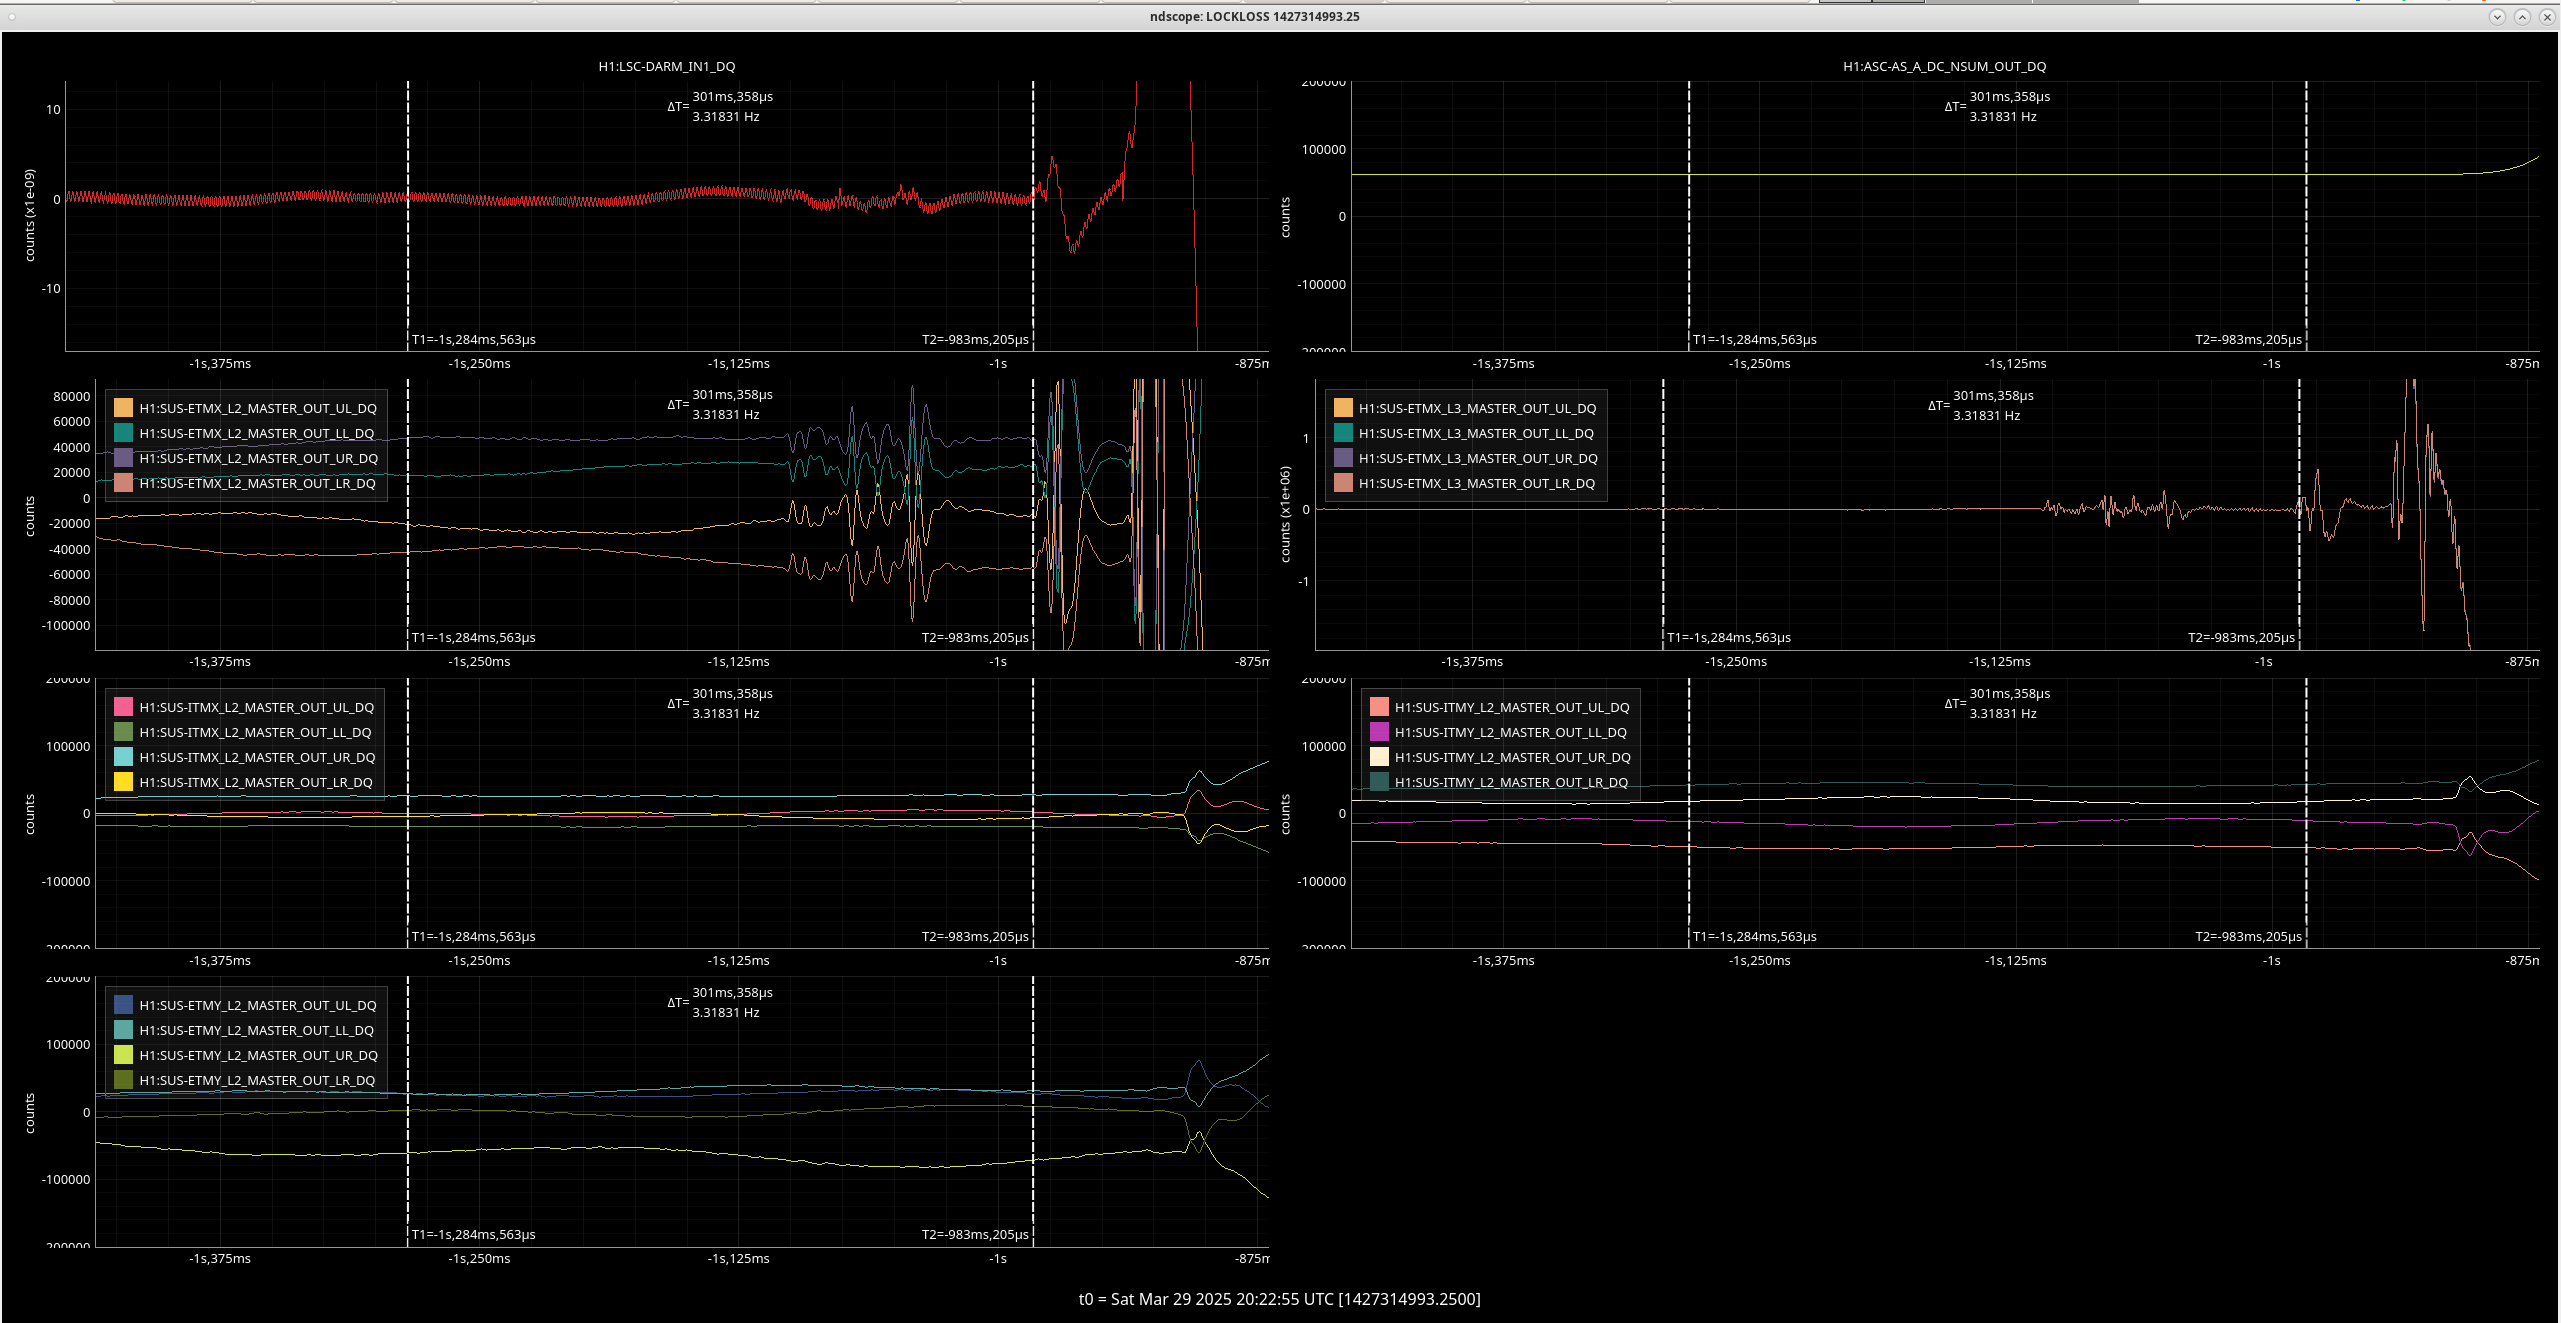Image resolution: width=2561 pixels, height=1323 pixels.
Task: Select the H1:SUS-ITMY_L2_MASTER_OUT_UR_DQ legend label
Action: click(x=1513, y=757)
